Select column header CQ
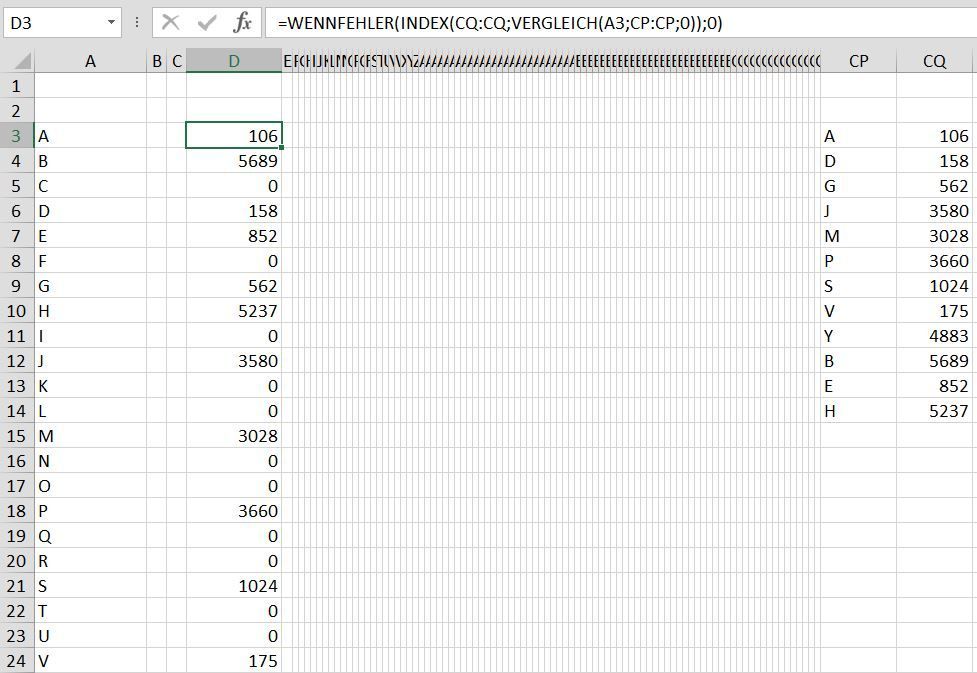 point(932,60)
